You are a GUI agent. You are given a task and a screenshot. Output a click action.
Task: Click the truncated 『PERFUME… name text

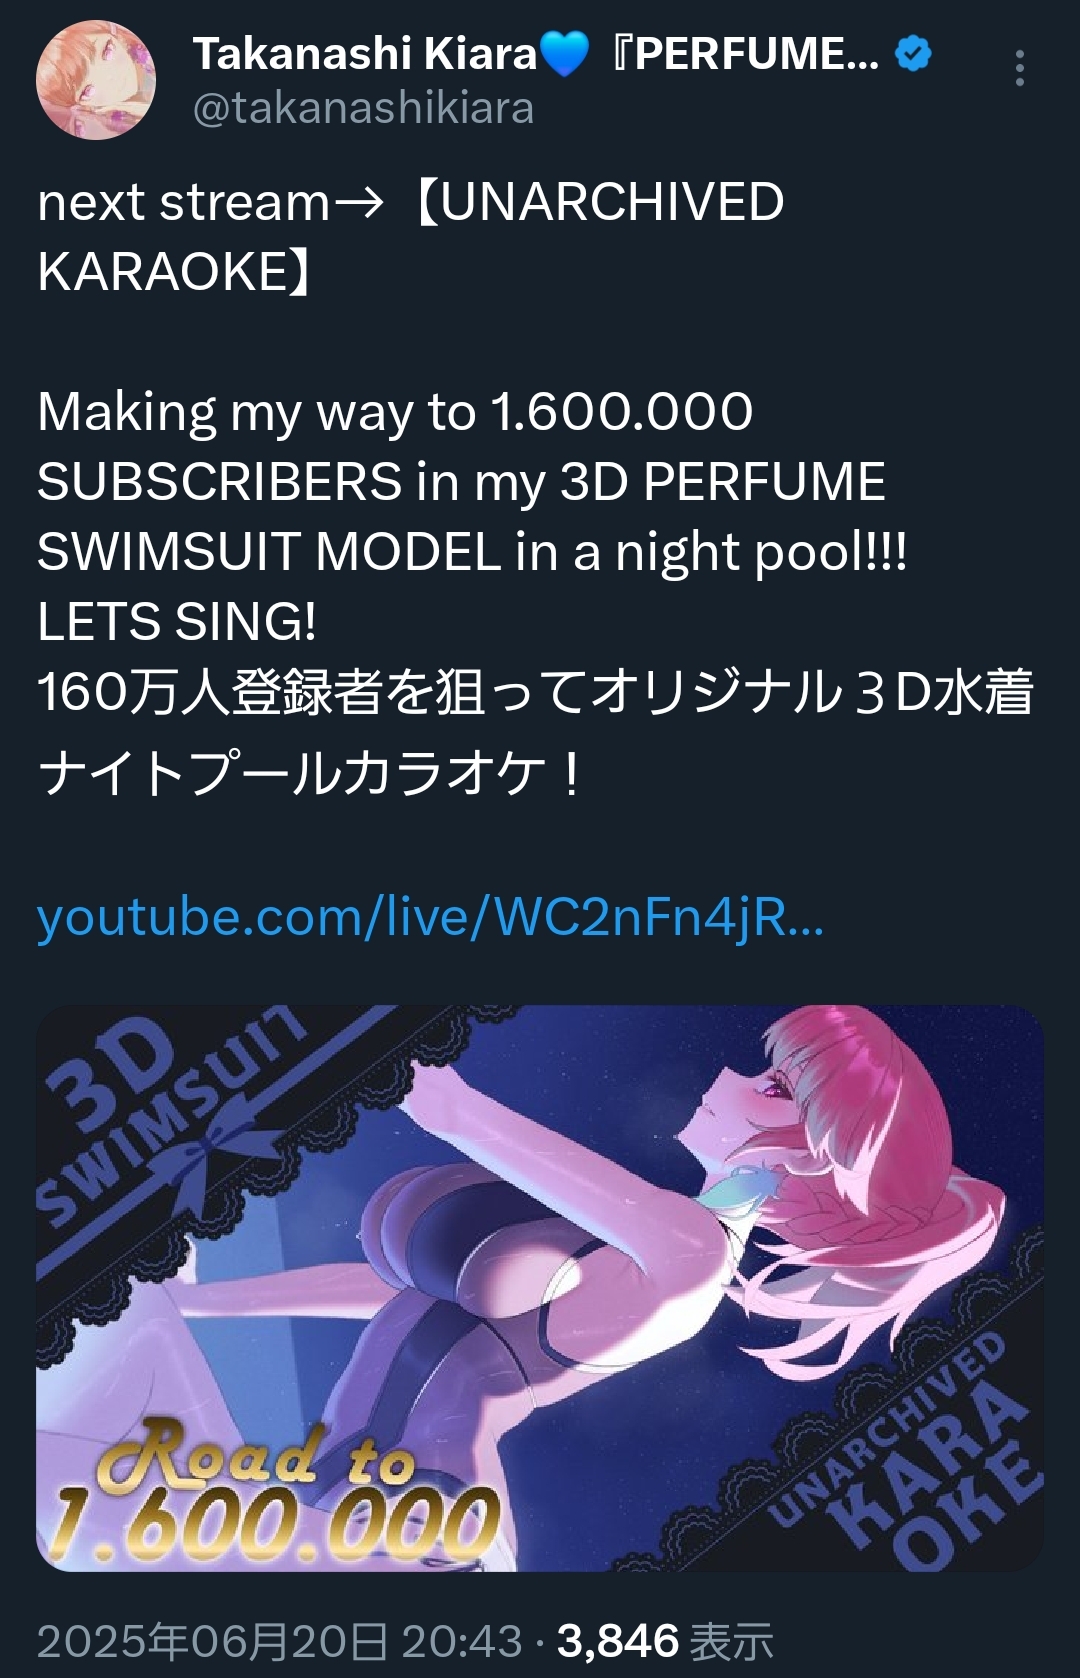[x=745, y=54]
